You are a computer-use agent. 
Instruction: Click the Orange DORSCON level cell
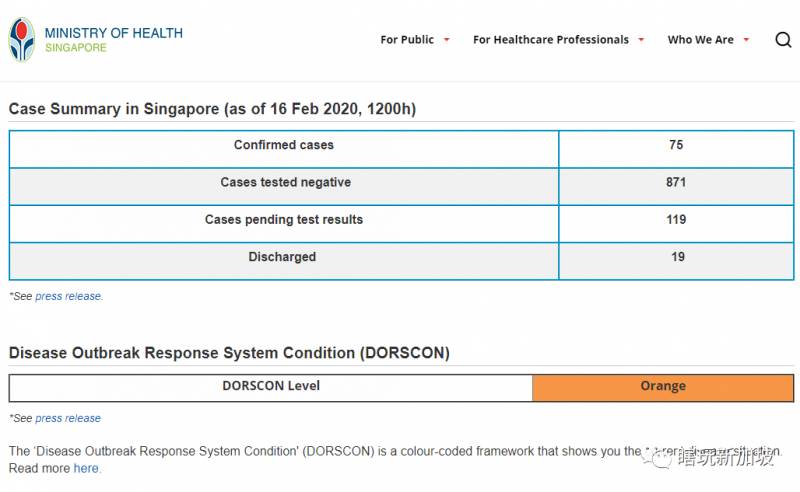[662, 387]
